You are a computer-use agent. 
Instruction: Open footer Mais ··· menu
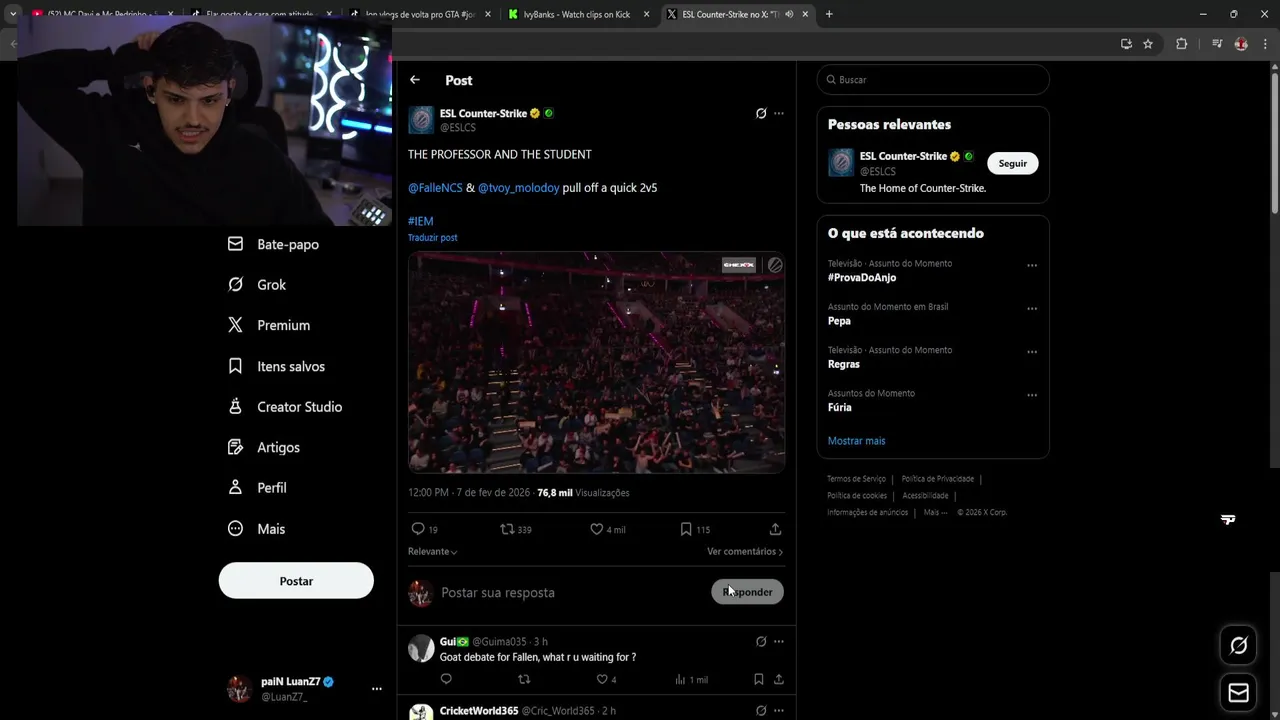click(x=935, y=512)
